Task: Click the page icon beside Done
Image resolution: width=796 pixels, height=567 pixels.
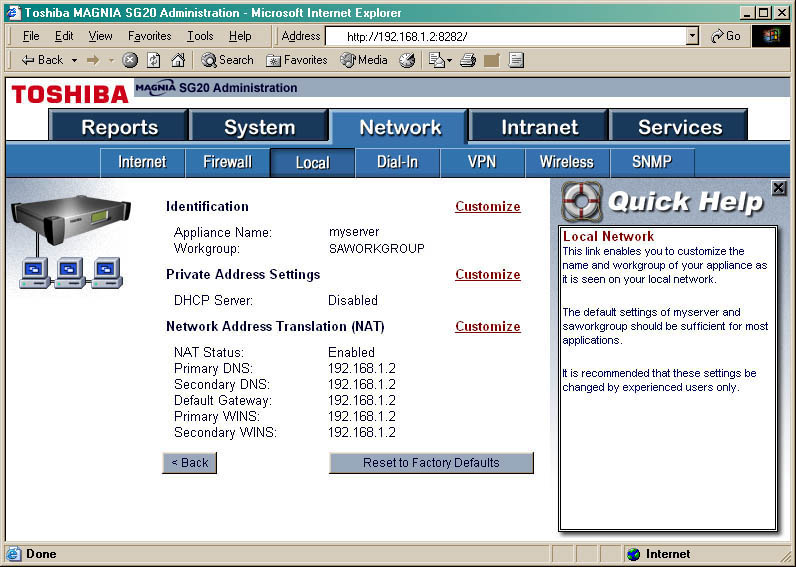Action: click(14, 554)
